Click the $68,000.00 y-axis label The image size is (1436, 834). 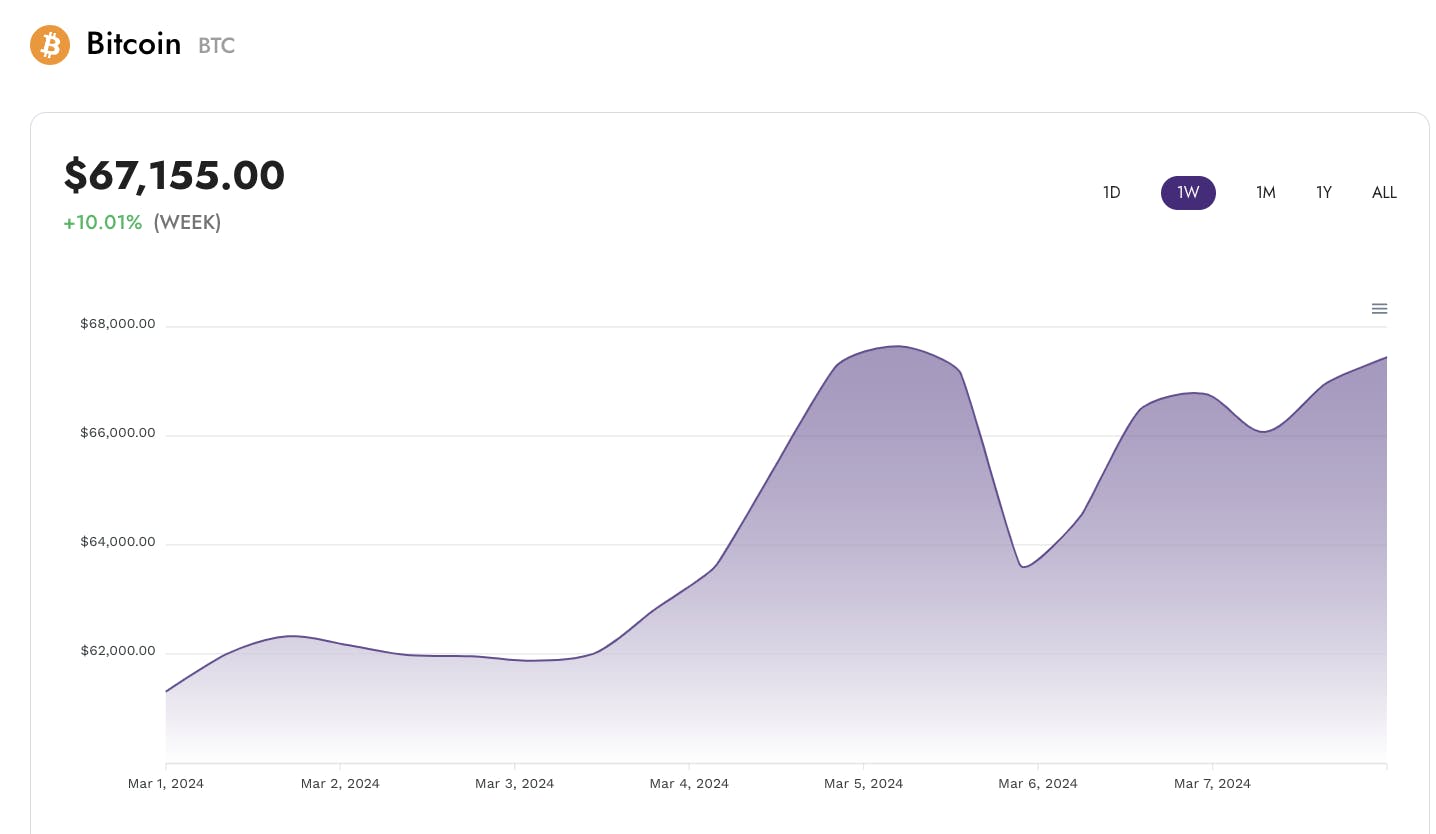coord(118,324)
